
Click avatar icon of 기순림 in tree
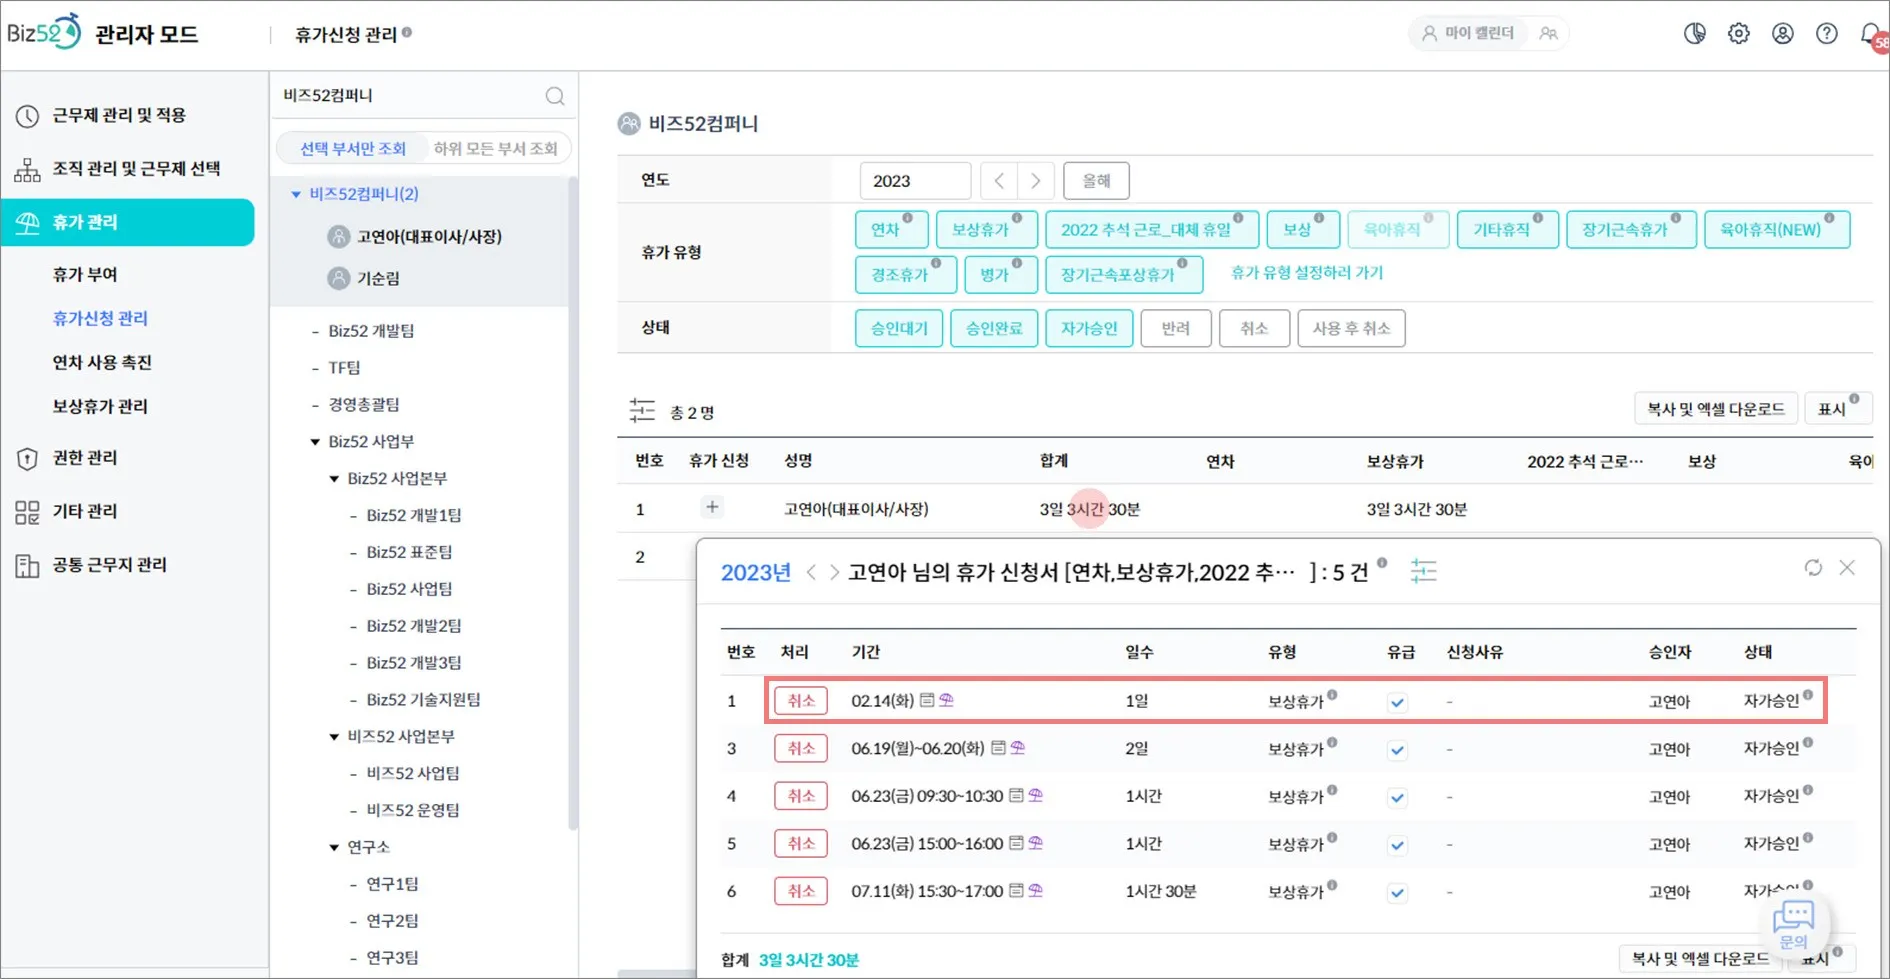(x=339, y=278)
